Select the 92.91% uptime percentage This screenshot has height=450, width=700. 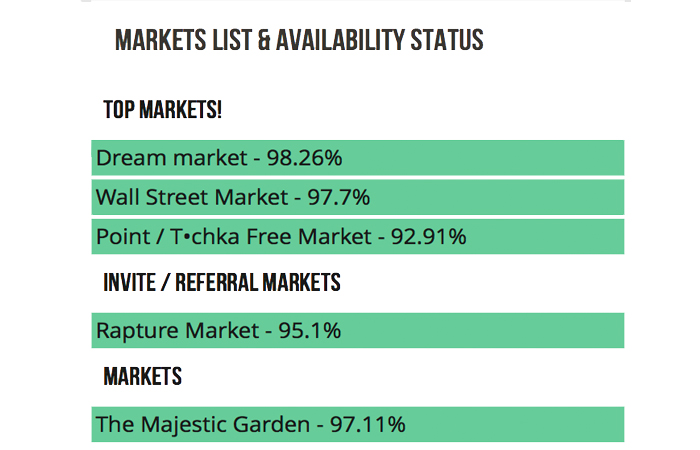[x=426, y=237]
